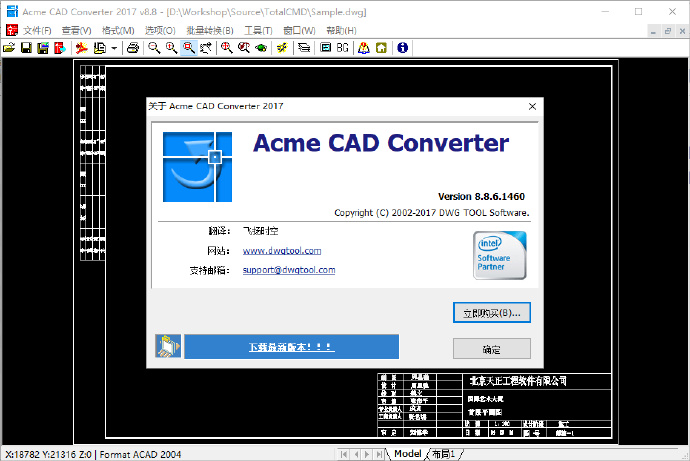Open the 文件(F) menu
Screen dimensions: 690x461
coord(37,30)
